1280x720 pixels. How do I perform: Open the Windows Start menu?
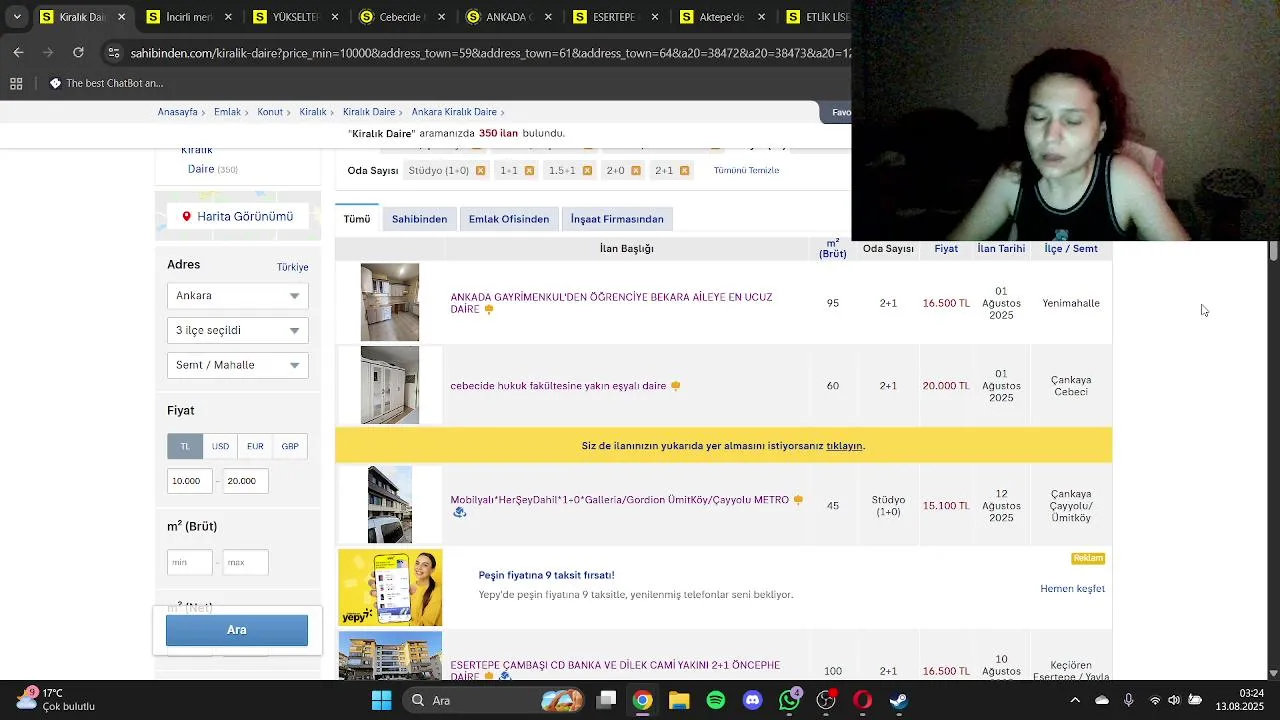(381, 700)
